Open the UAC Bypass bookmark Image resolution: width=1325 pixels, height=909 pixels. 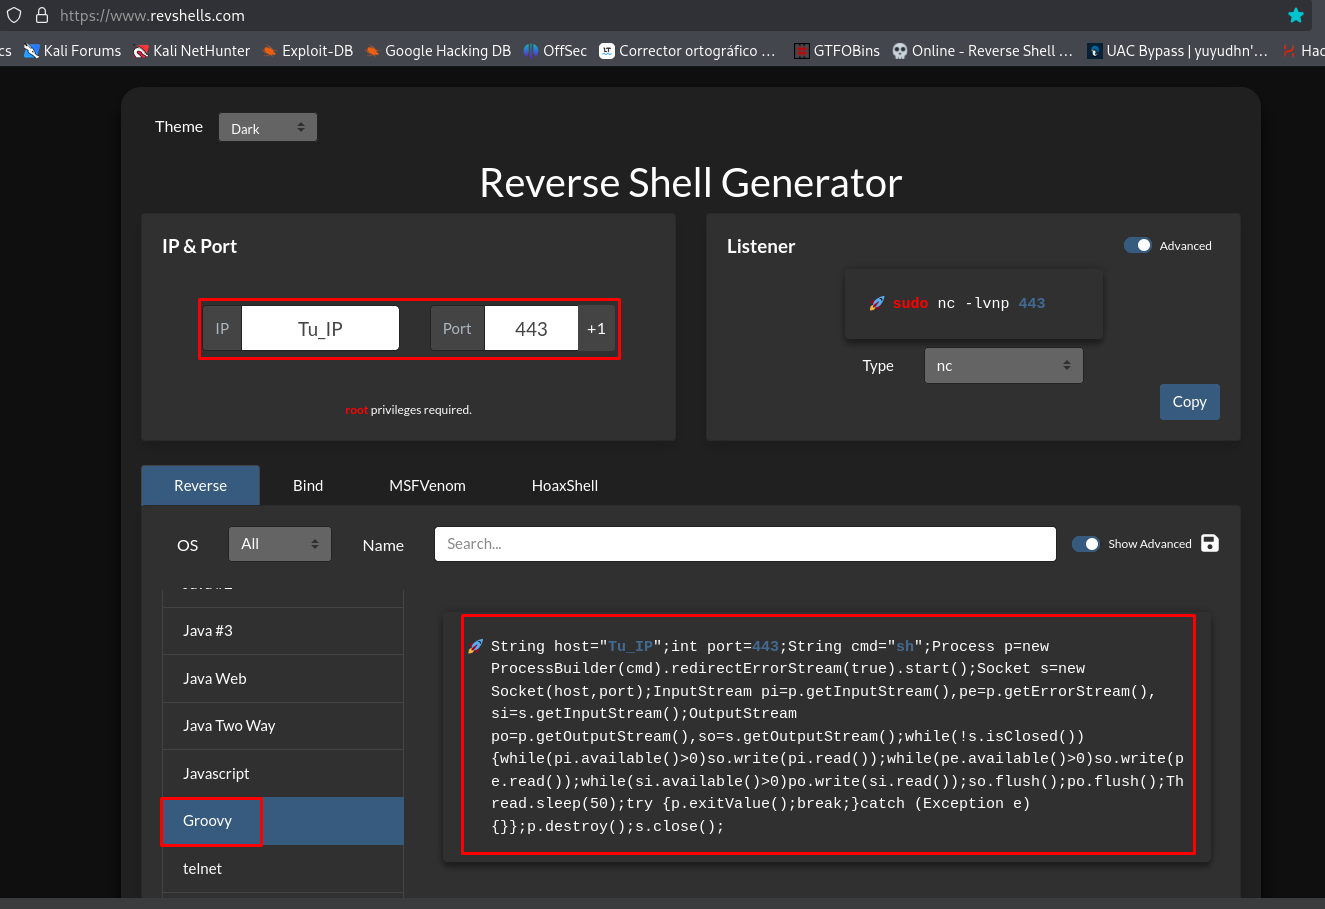1177,50
